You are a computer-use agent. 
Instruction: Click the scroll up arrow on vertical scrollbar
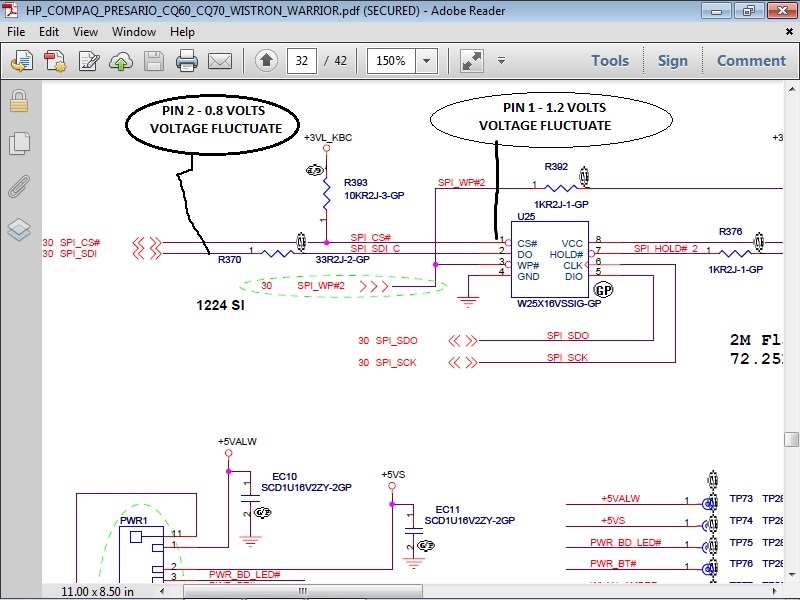point(792,89)
